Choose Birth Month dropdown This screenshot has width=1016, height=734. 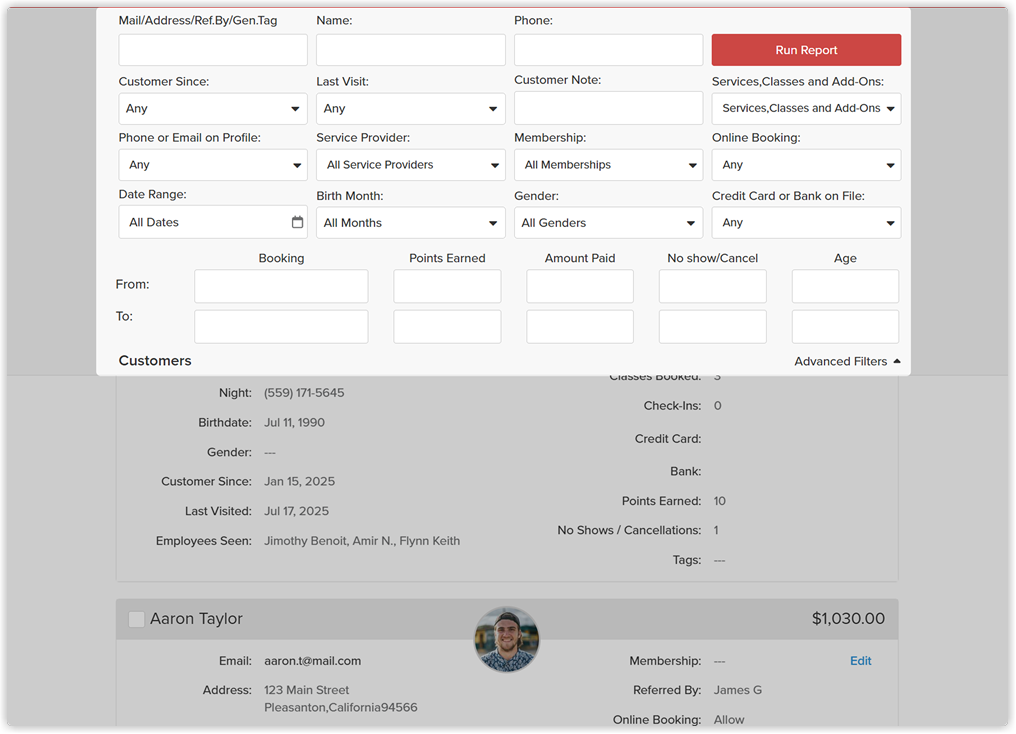(x=410, y=222)
